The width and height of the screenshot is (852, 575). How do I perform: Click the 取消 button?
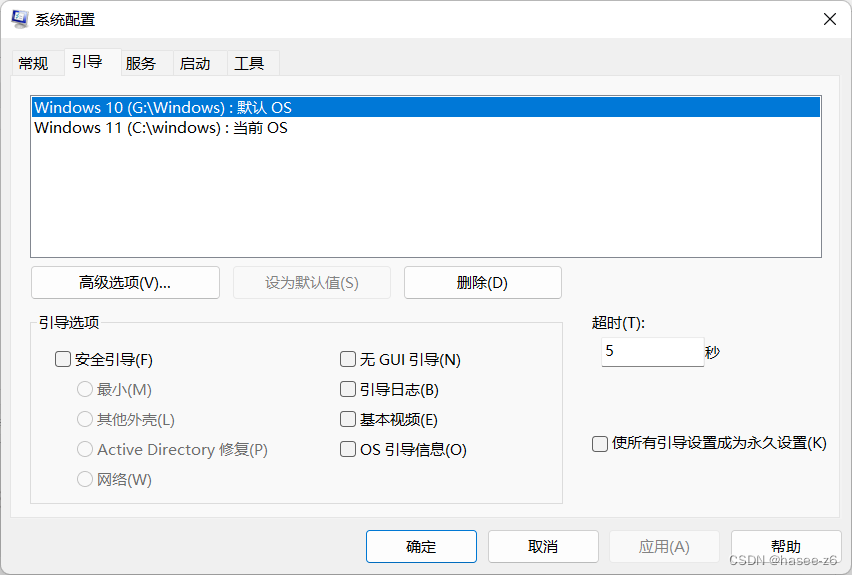543,546
